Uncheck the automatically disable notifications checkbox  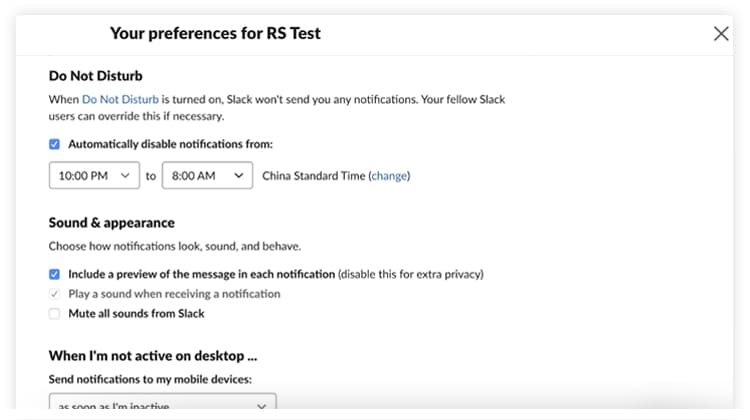coord(55,144)
